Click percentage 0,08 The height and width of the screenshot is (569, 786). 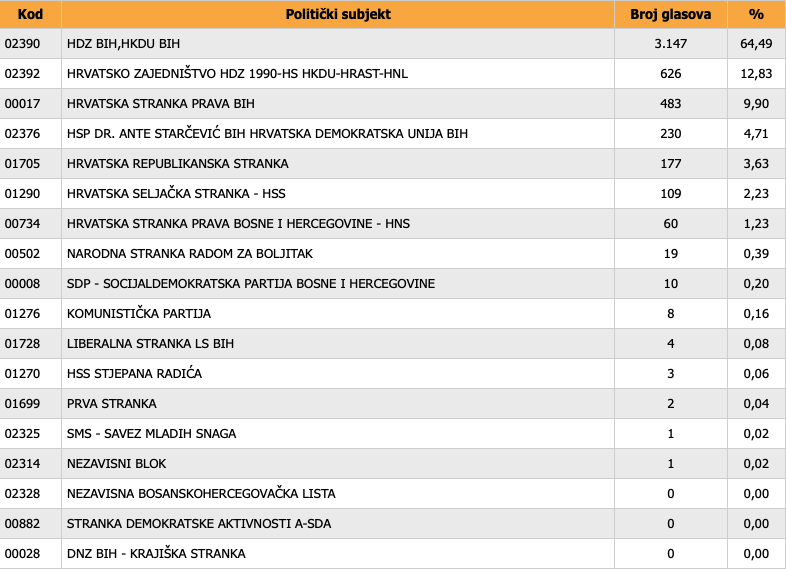coord(756,344)
